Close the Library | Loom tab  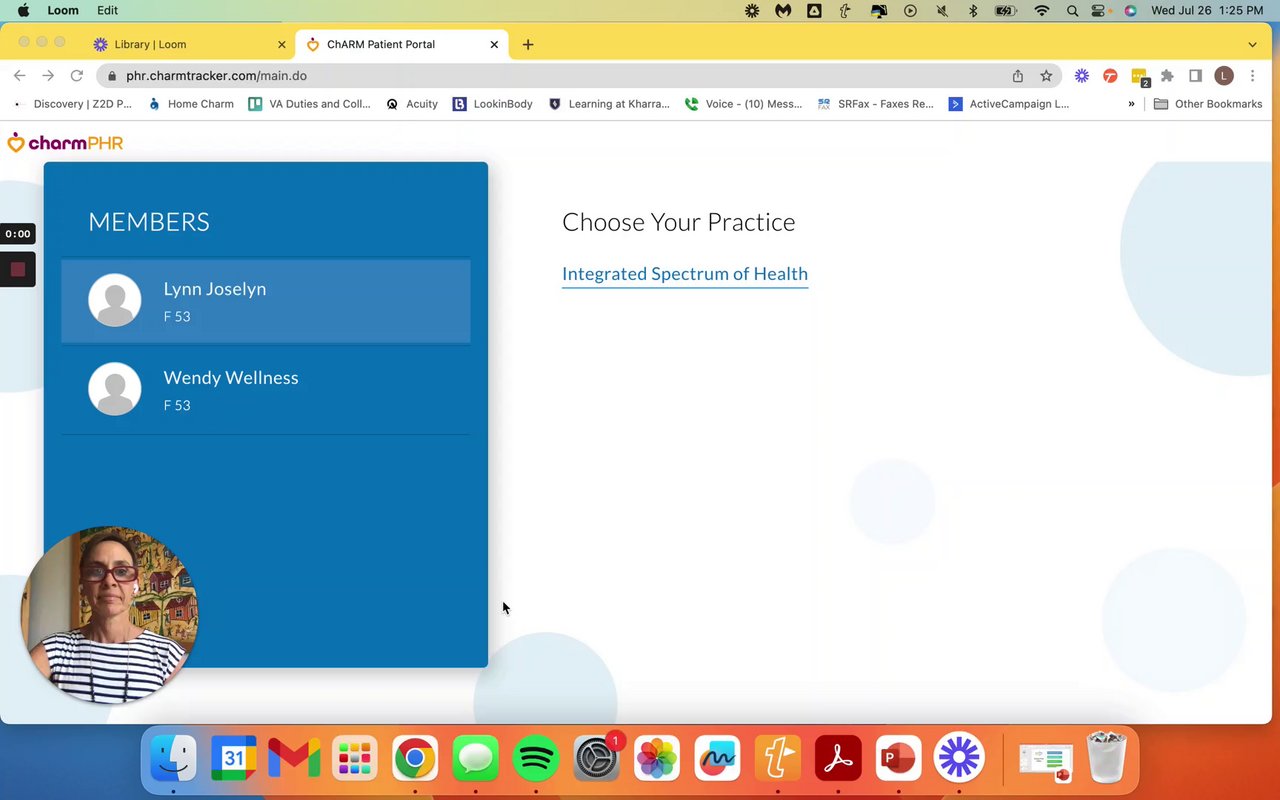[281, 44]
